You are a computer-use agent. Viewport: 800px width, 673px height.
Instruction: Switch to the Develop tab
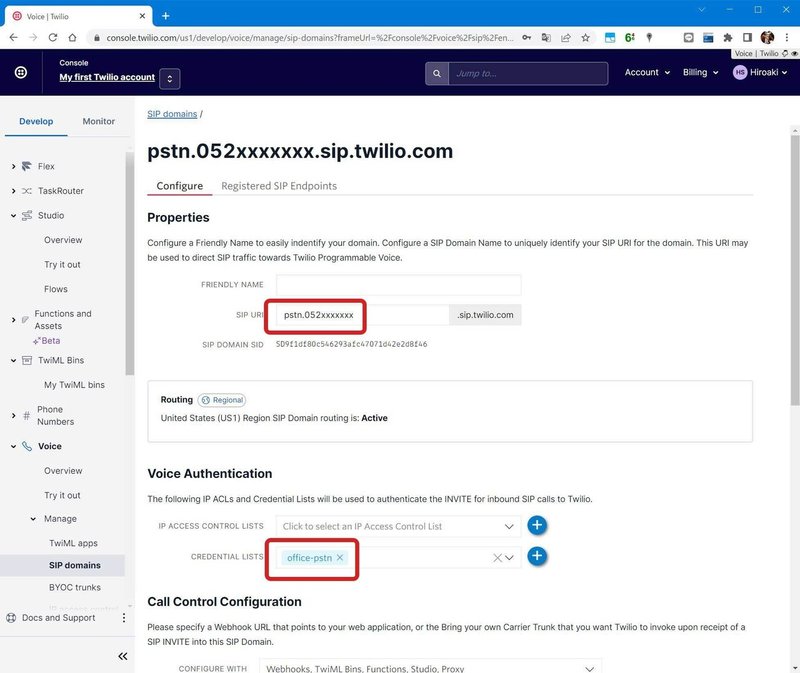click(36, 121)
